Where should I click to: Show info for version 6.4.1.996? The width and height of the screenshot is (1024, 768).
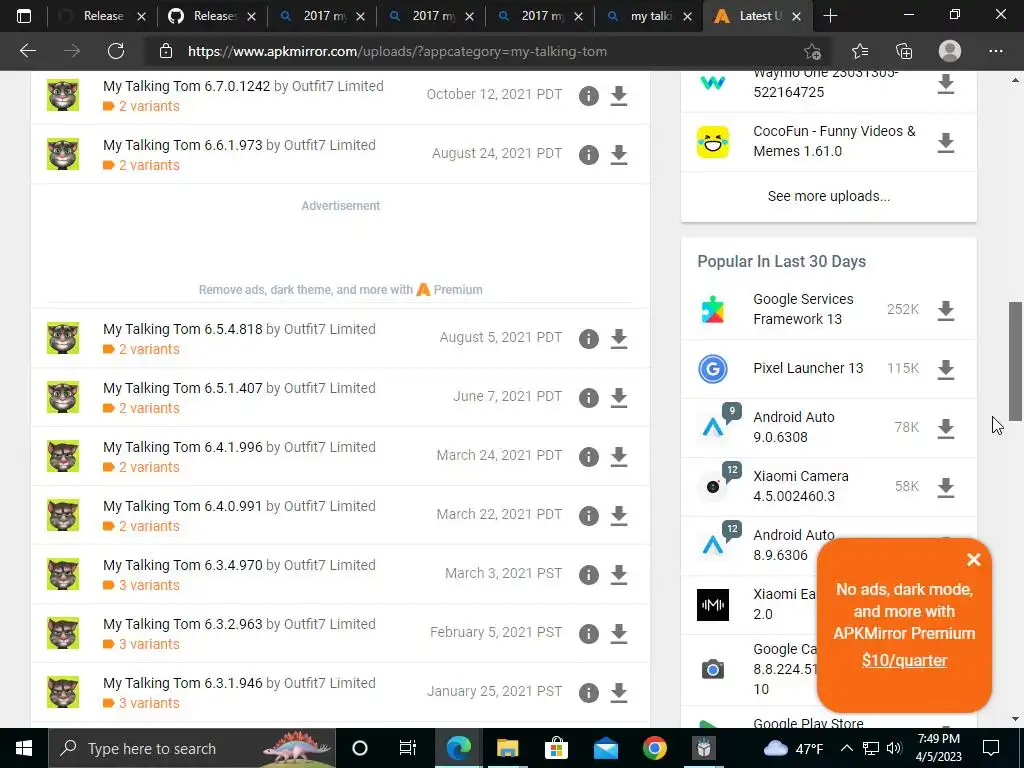588,456
